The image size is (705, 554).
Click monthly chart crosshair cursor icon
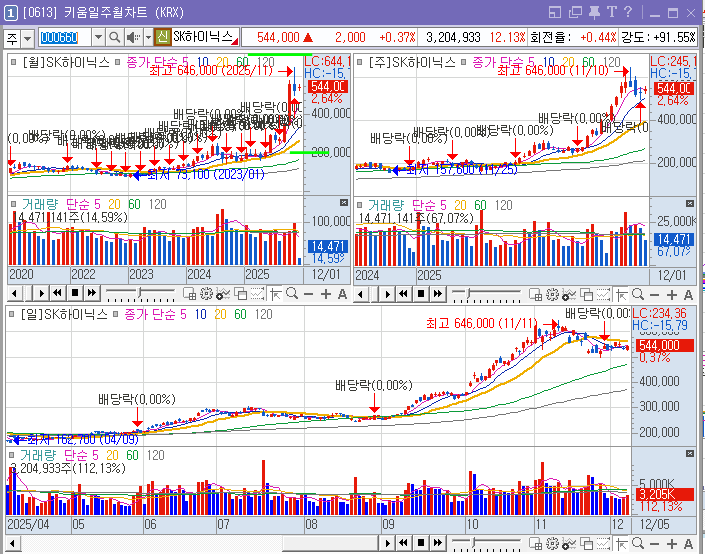click(275, 294)
